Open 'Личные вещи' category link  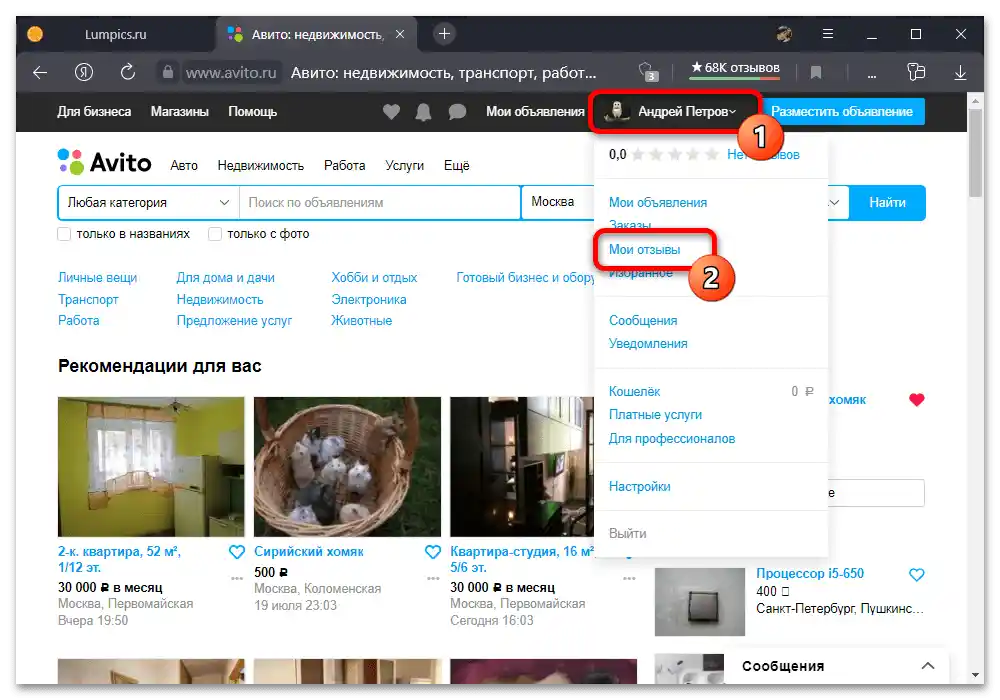tap(97, 277)
